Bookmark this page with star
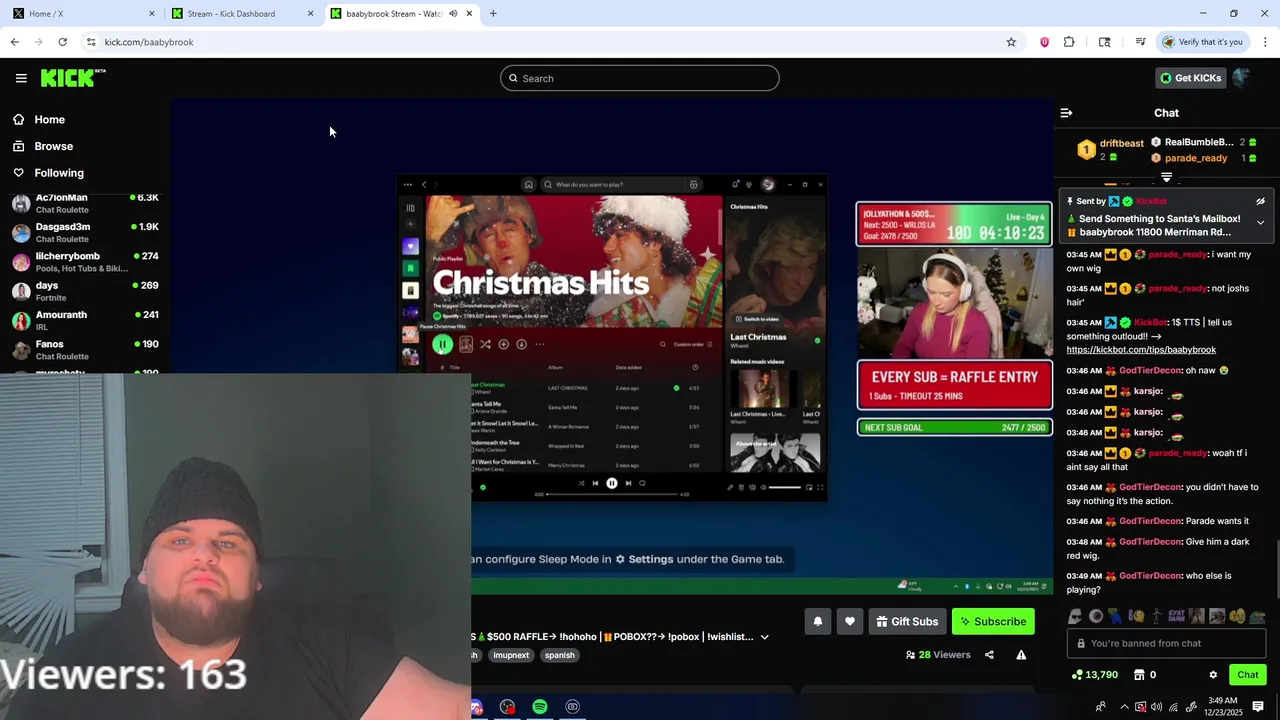 click(1011, 42)
